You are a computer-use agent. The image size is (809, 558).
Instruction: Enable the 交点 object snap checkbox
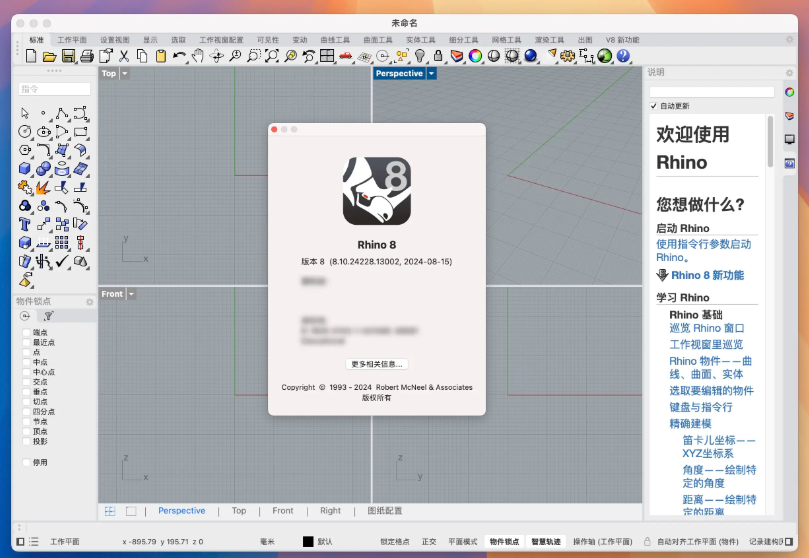26,382
